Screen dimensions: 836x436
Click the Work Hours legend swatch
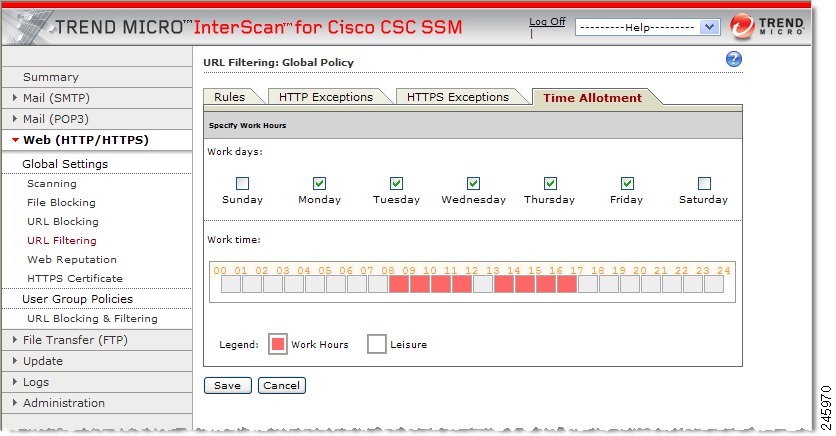click(x=278, y=344)
